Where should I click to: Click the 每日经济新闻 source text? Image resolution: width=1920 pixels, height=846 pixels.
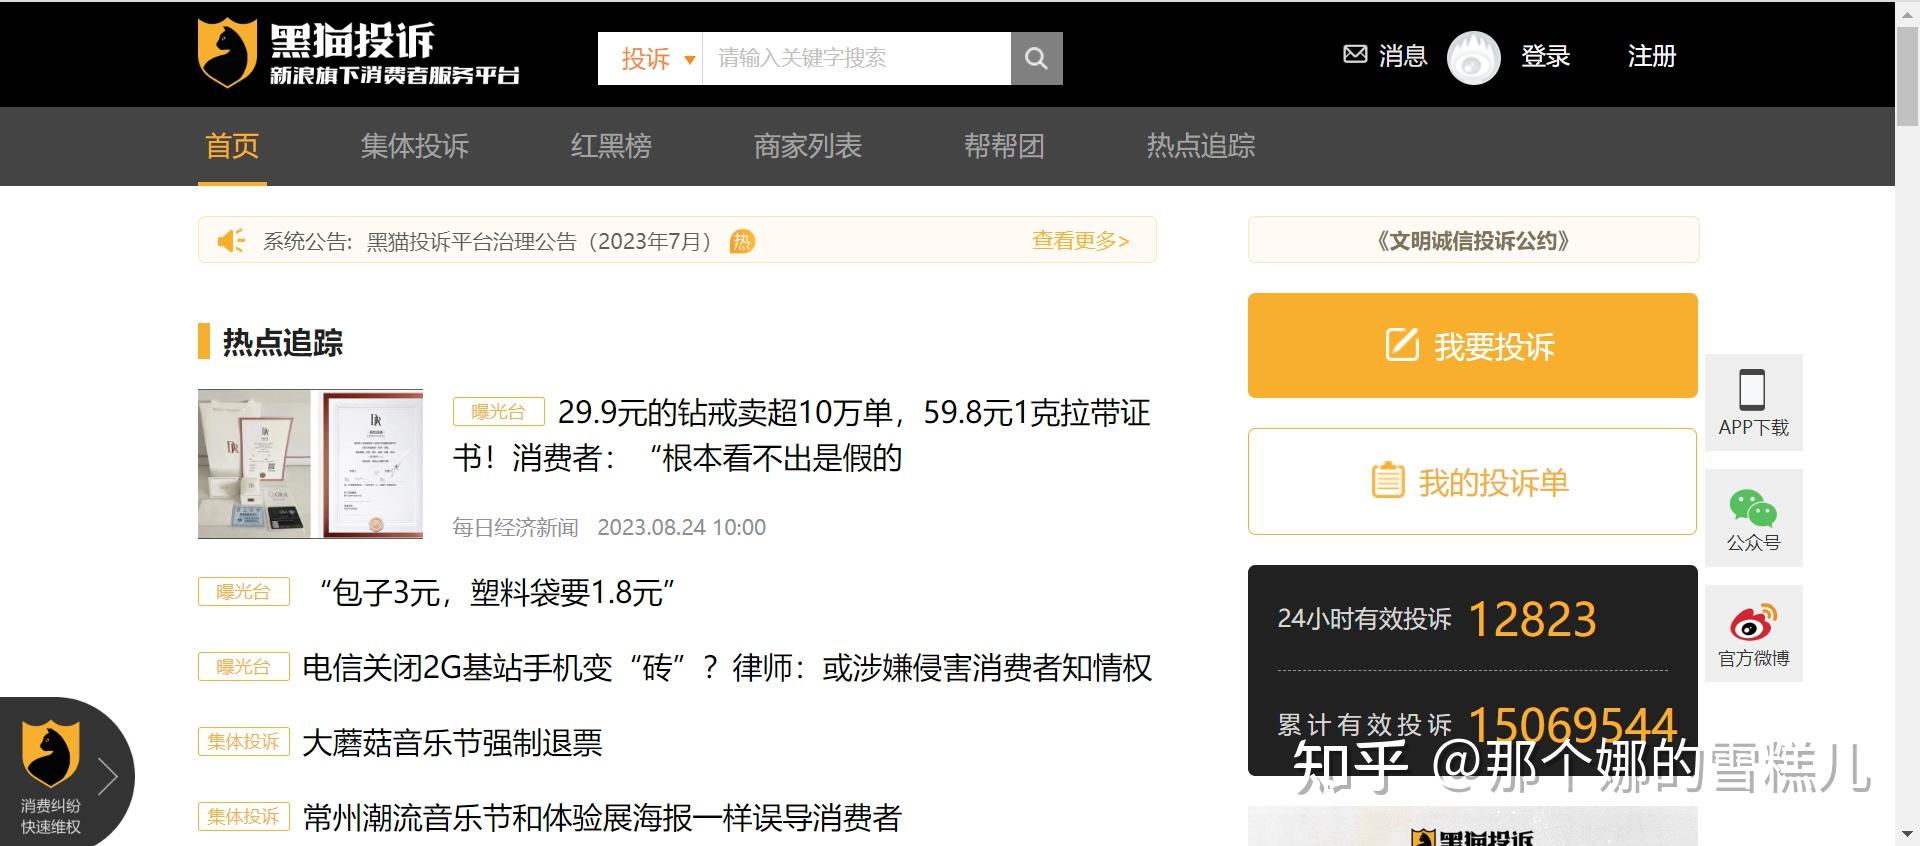point(515,527)
